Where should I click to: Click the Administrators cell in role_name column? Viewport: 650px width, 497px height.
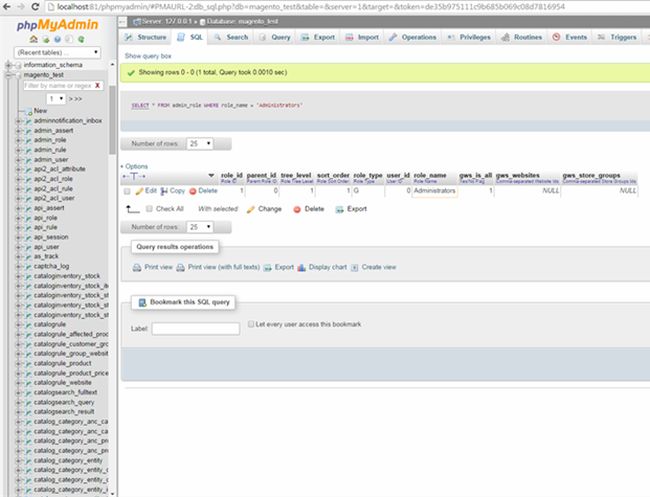coord(434,191)
